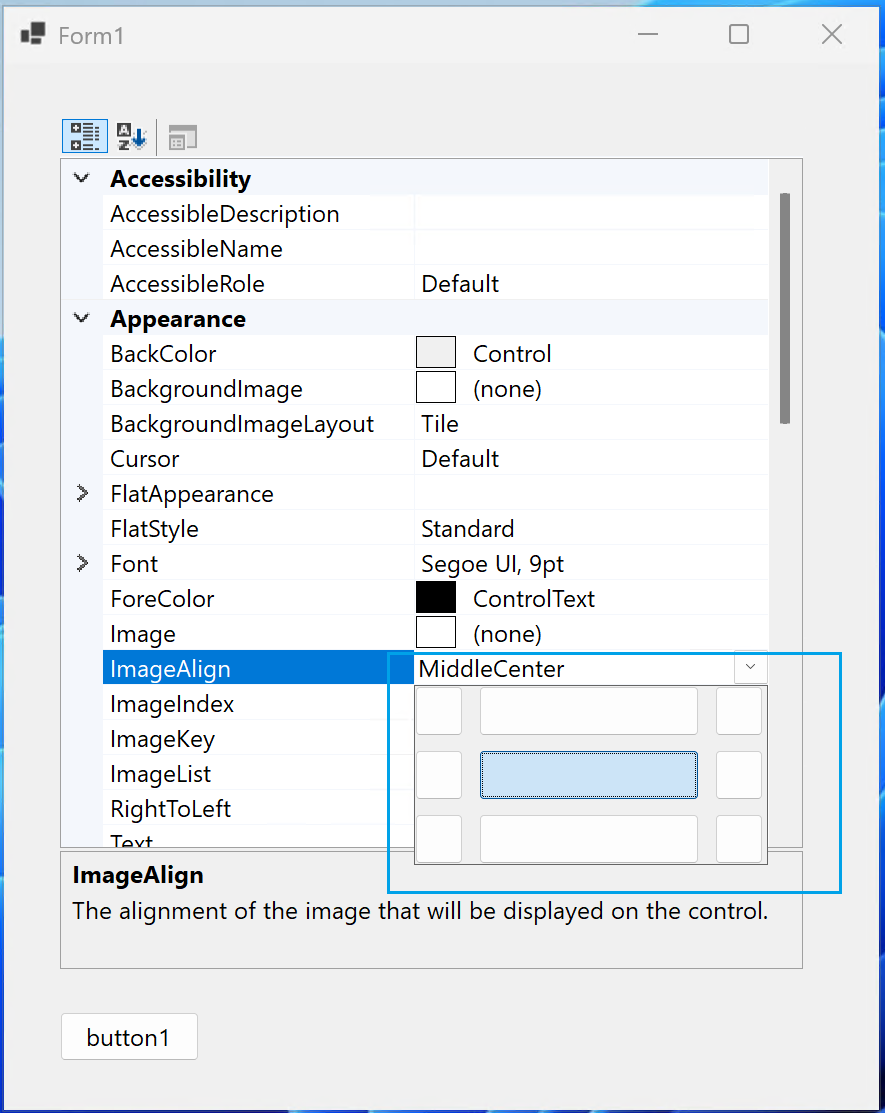Select the TopLeft alignment cell
This screenshot has height=1113, width=885.
[x=439, y=711]
